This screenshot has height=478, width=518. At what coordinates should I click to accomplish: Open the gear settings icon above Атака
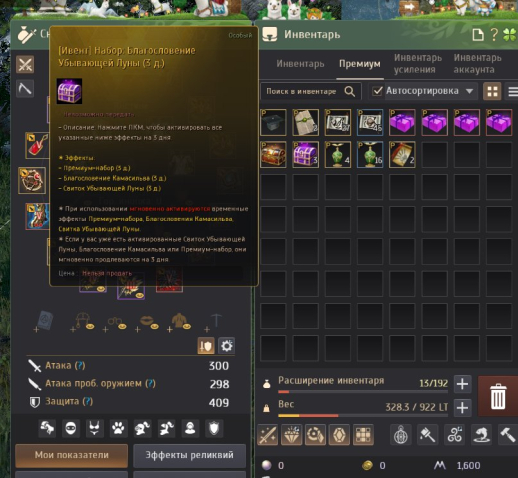coord(227,346)
